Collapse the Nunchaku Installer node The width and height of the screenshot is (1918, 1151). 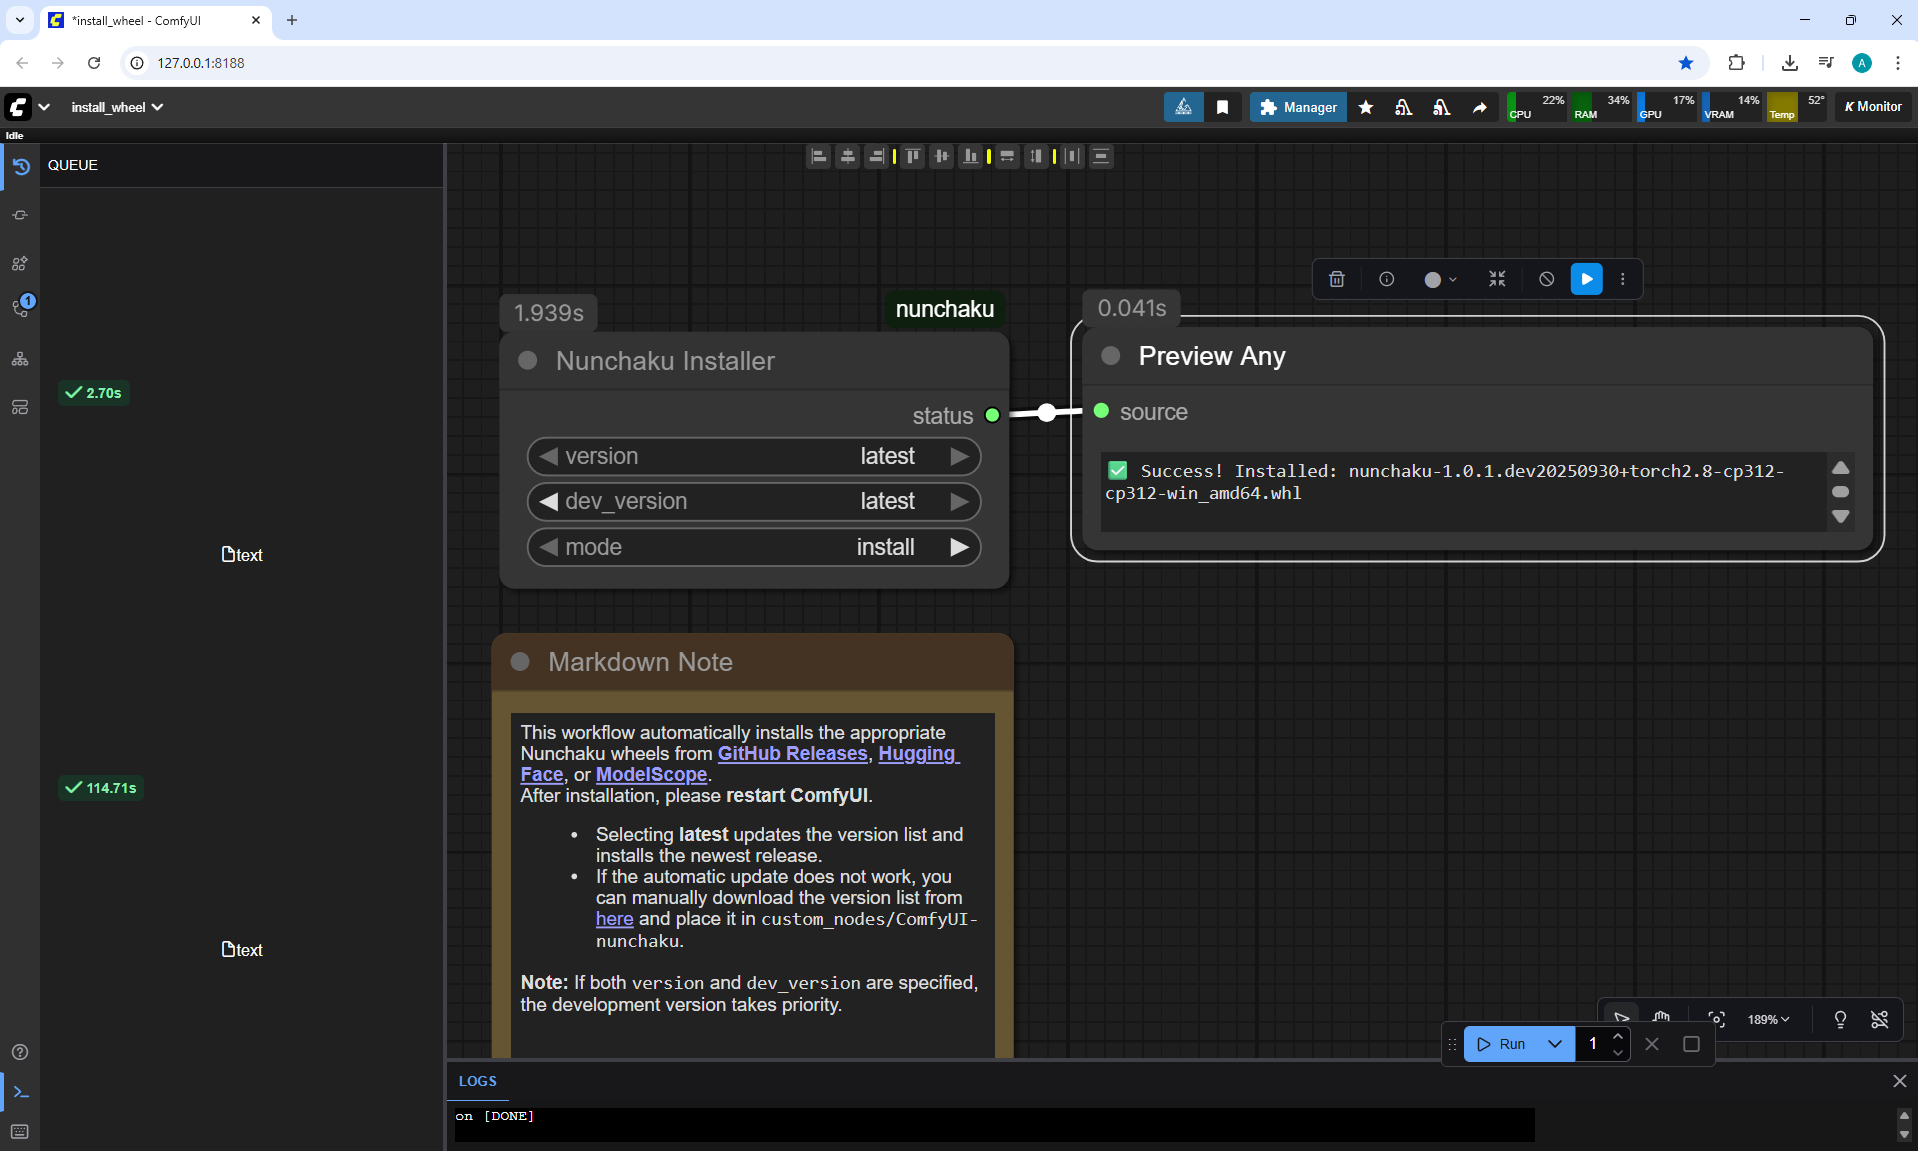click(528, 361)
